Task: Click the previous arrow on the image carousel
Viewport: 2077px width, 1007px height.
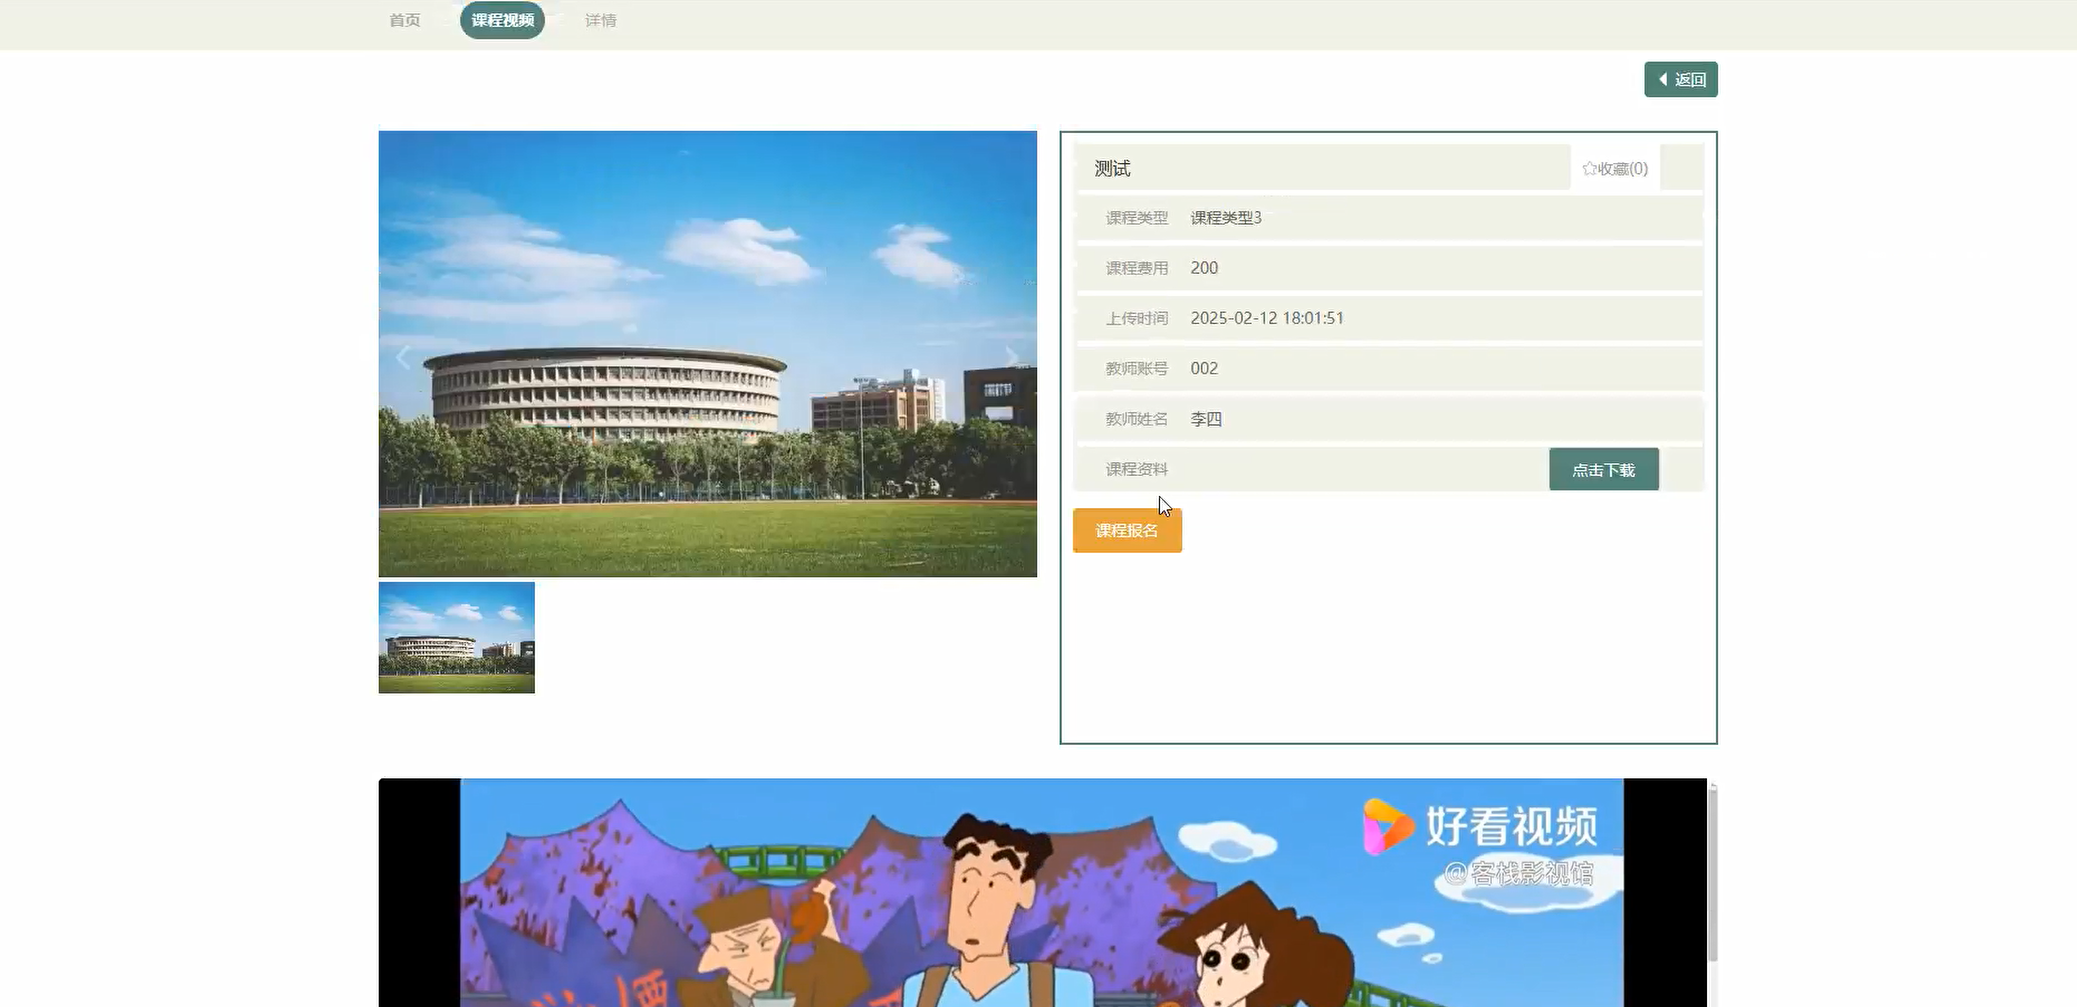Action: coord(403,356)
